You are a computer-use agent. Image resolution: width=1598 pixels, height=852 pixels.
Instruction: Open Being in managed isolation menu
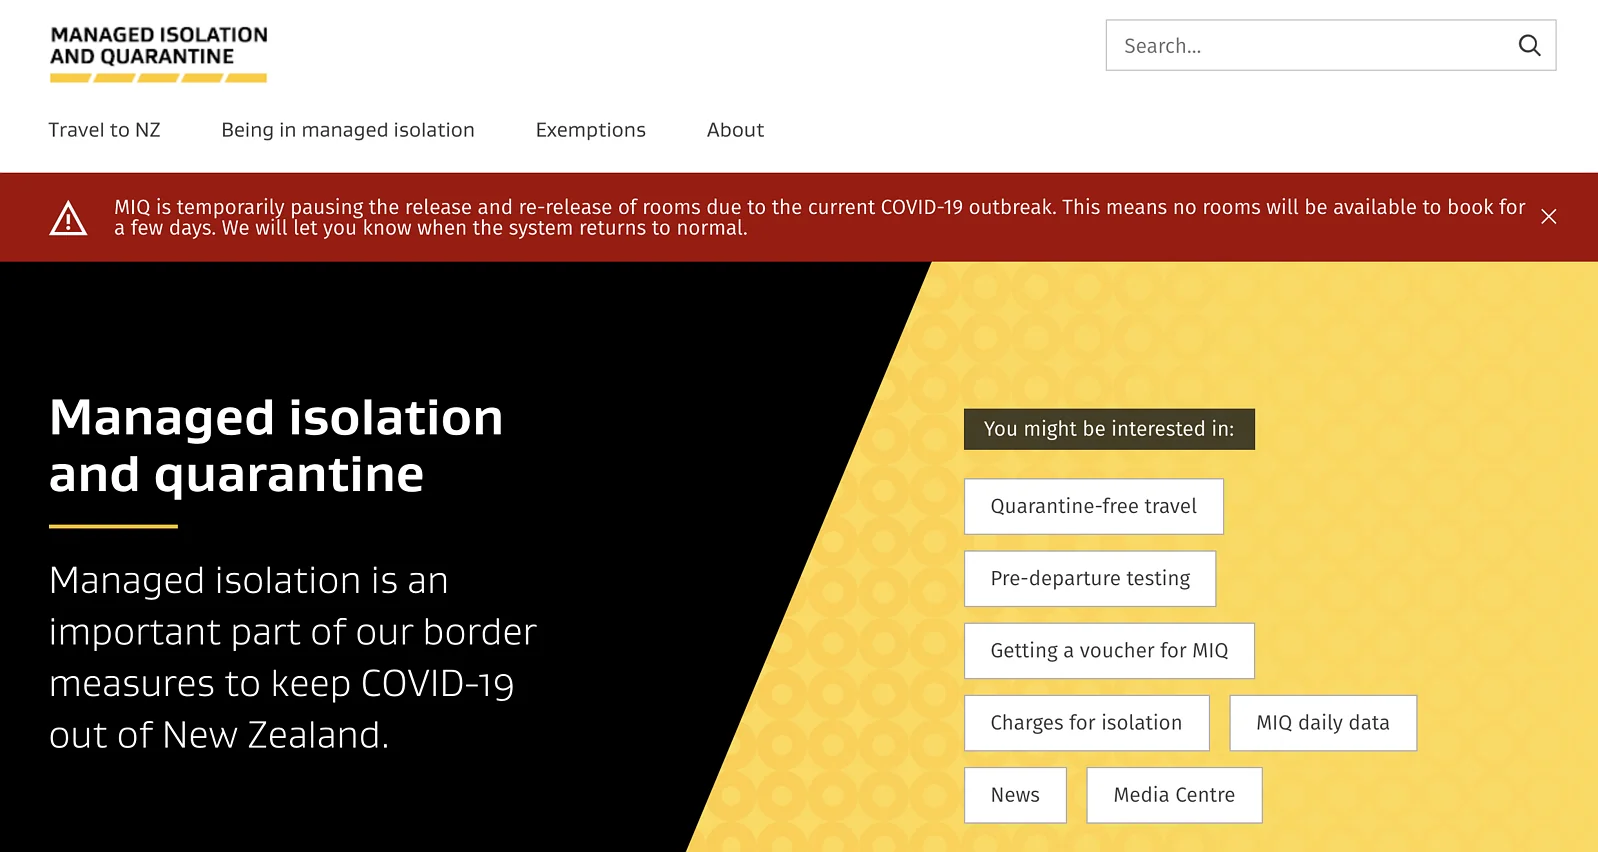pyautogui.click(x=348, y=130)
